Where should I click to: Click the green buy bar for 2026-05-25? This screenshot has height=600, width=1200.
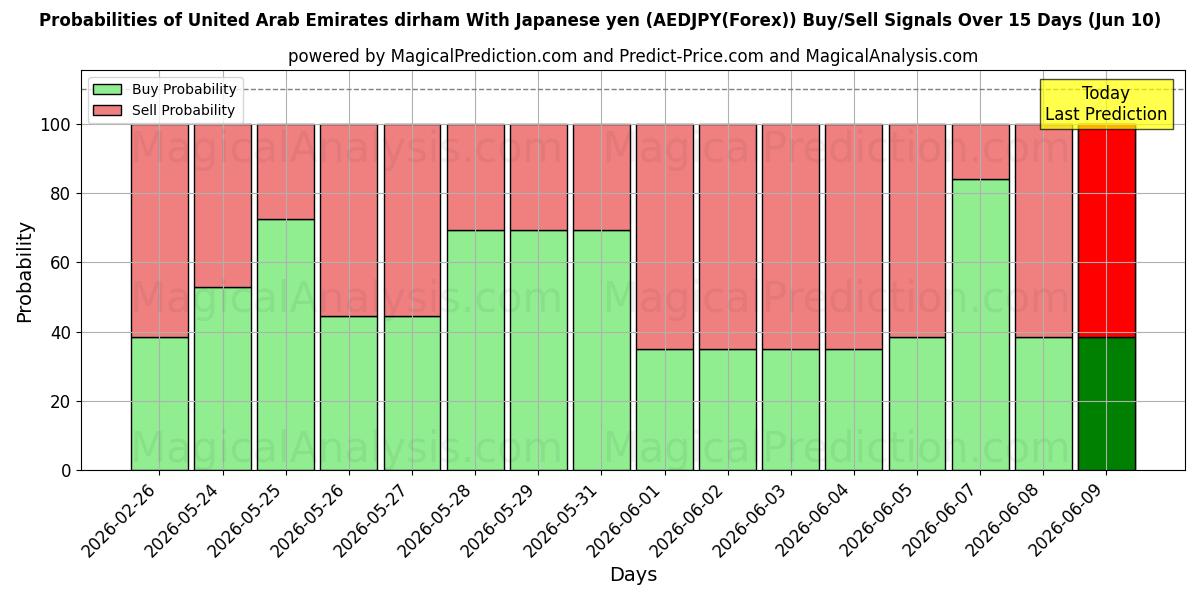click(x=286, y=345)
